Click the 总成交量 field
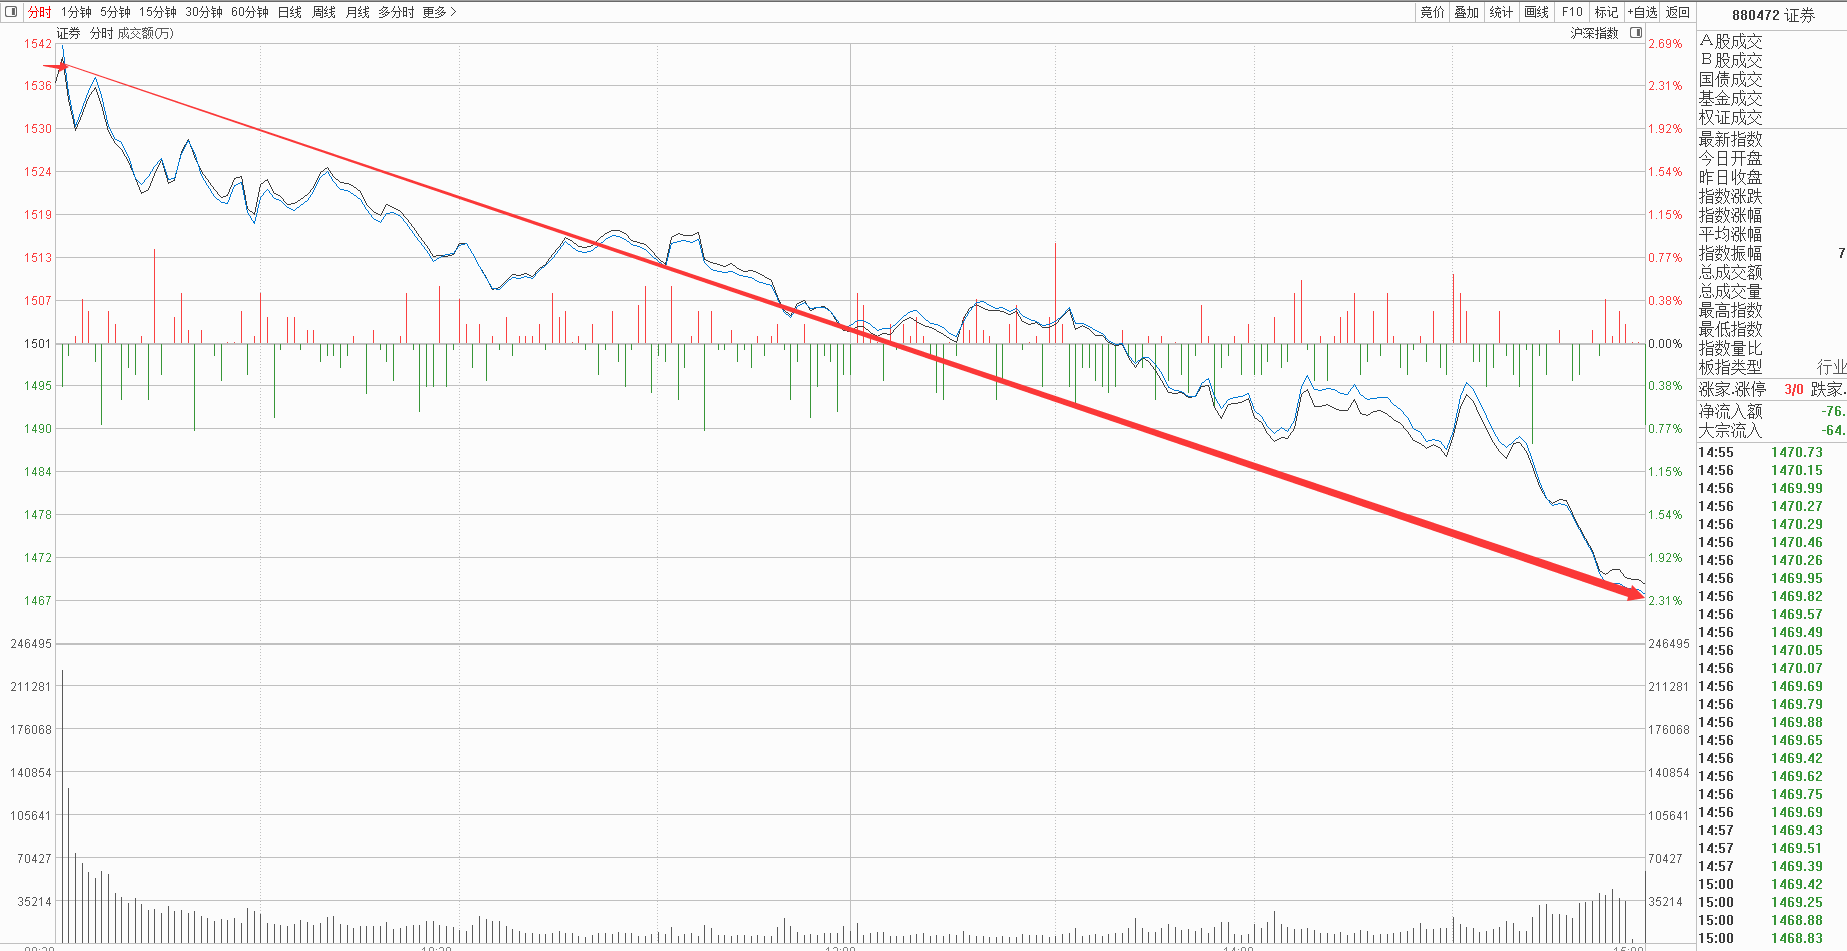This screenshot has width=1847, height=951. pos(1730,291)
